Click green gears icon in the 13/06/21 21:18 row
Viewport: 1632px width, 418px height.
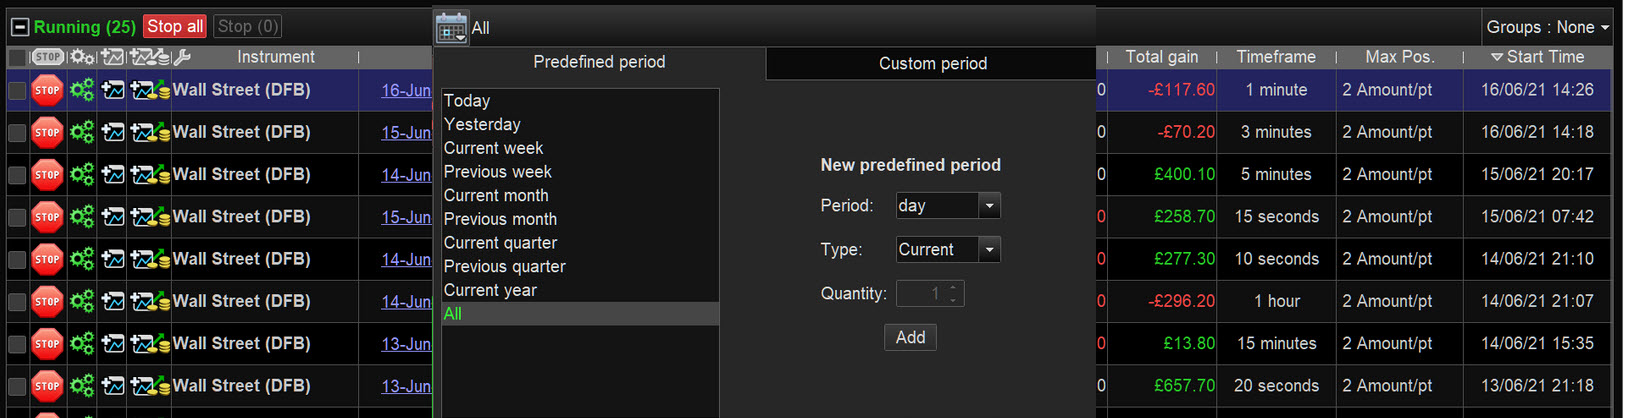82,386
